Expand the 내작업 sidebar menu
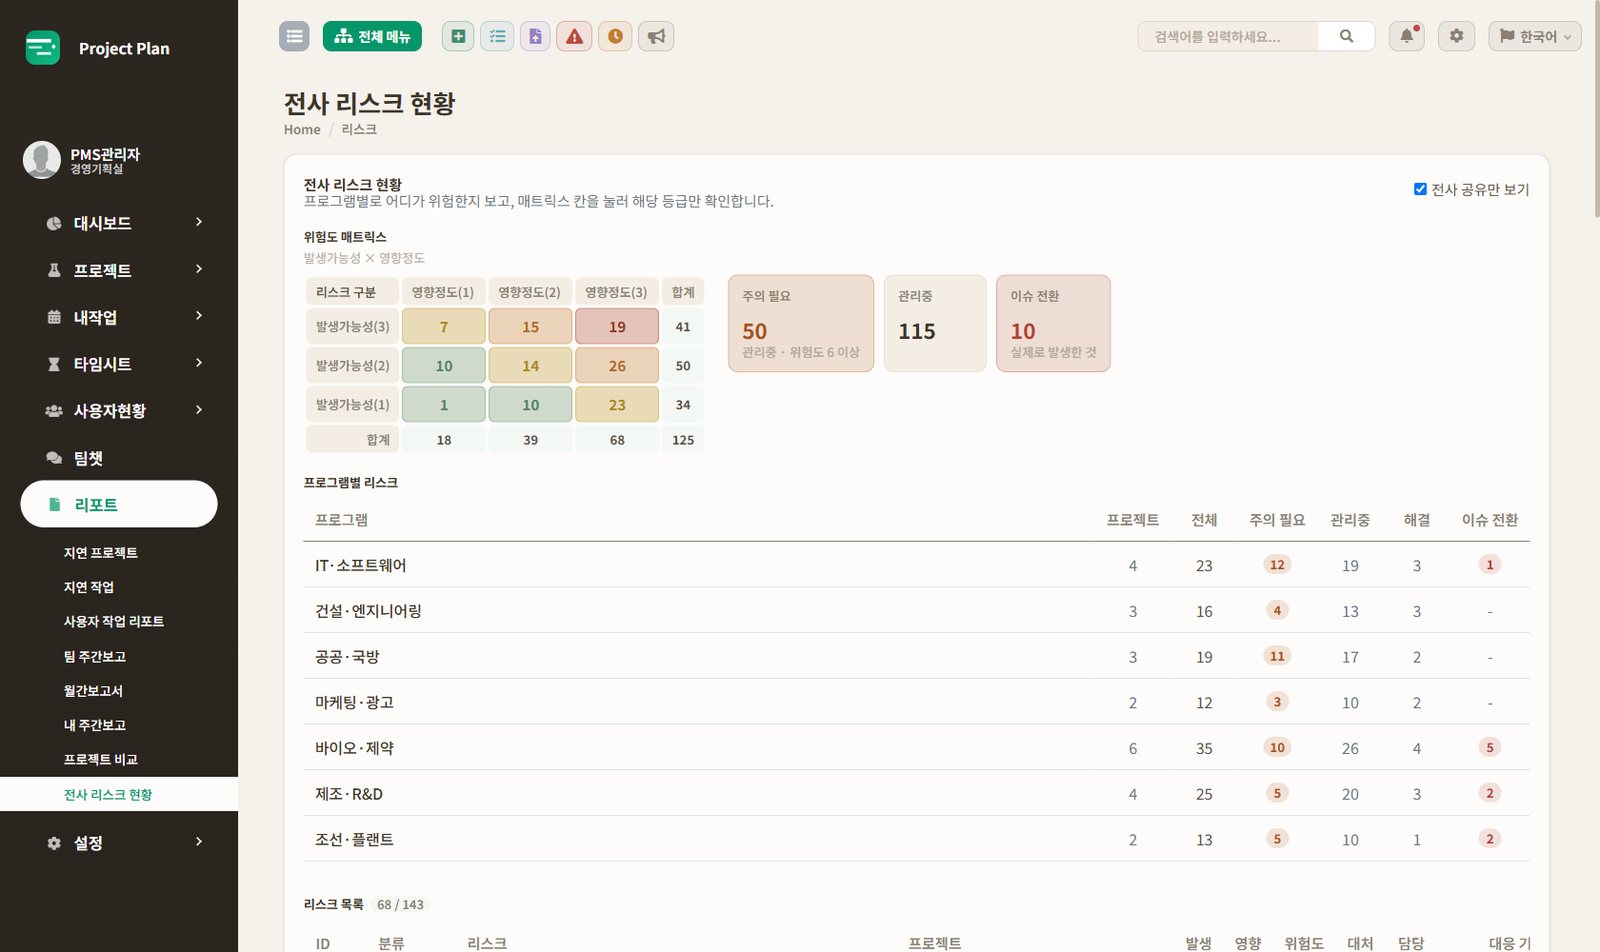This screenshot has height=952, width=1600. [x=119, y=317]
